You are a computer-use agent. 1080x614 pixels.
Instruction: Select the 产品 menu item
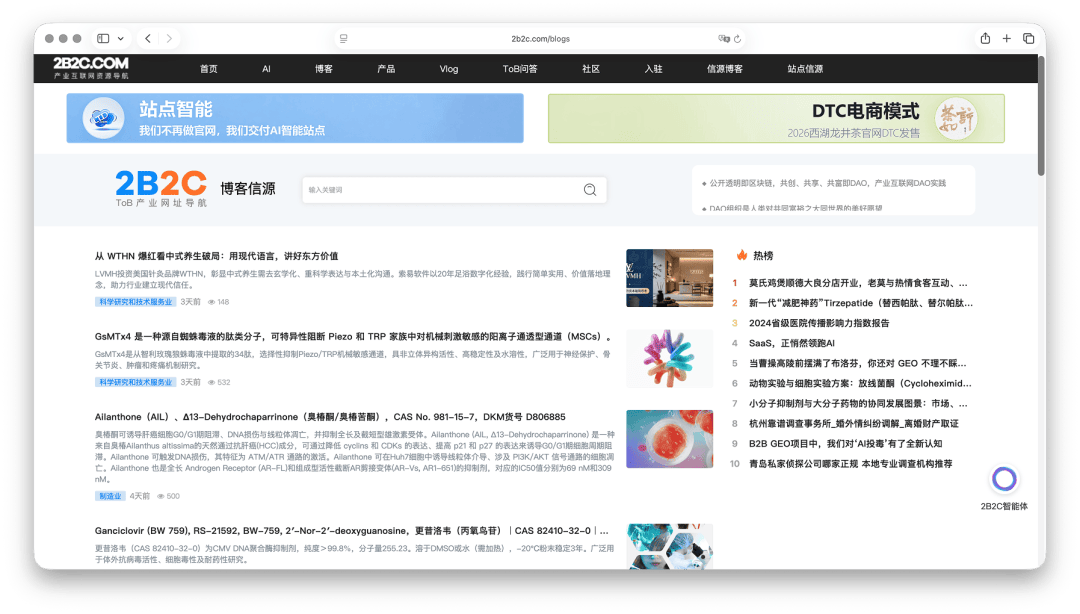(386, 69)
